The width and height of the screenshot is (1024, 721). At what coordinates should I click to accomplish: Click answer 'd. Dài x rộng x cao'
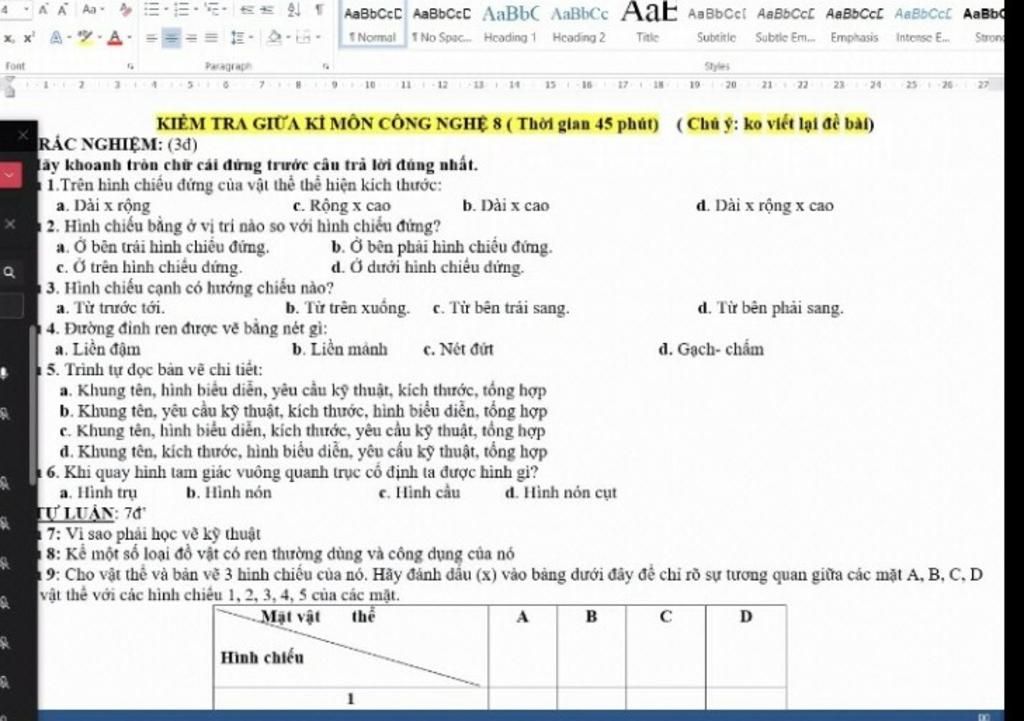click(x=765, y=206)
